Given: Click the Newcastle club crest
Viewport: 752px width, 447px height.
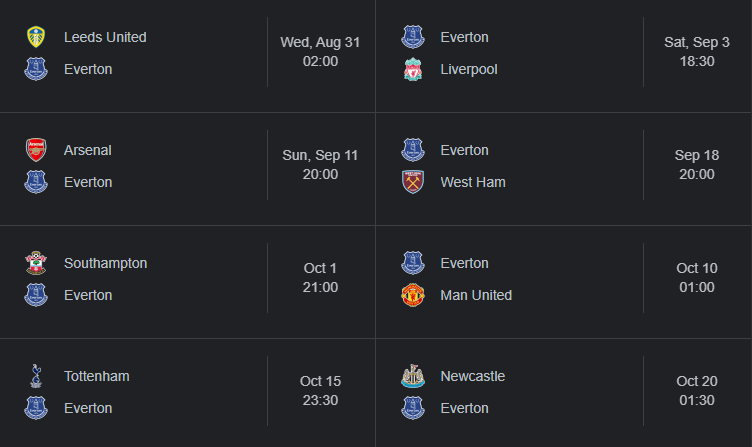Looking at the screenshot, I should point(412,376).
